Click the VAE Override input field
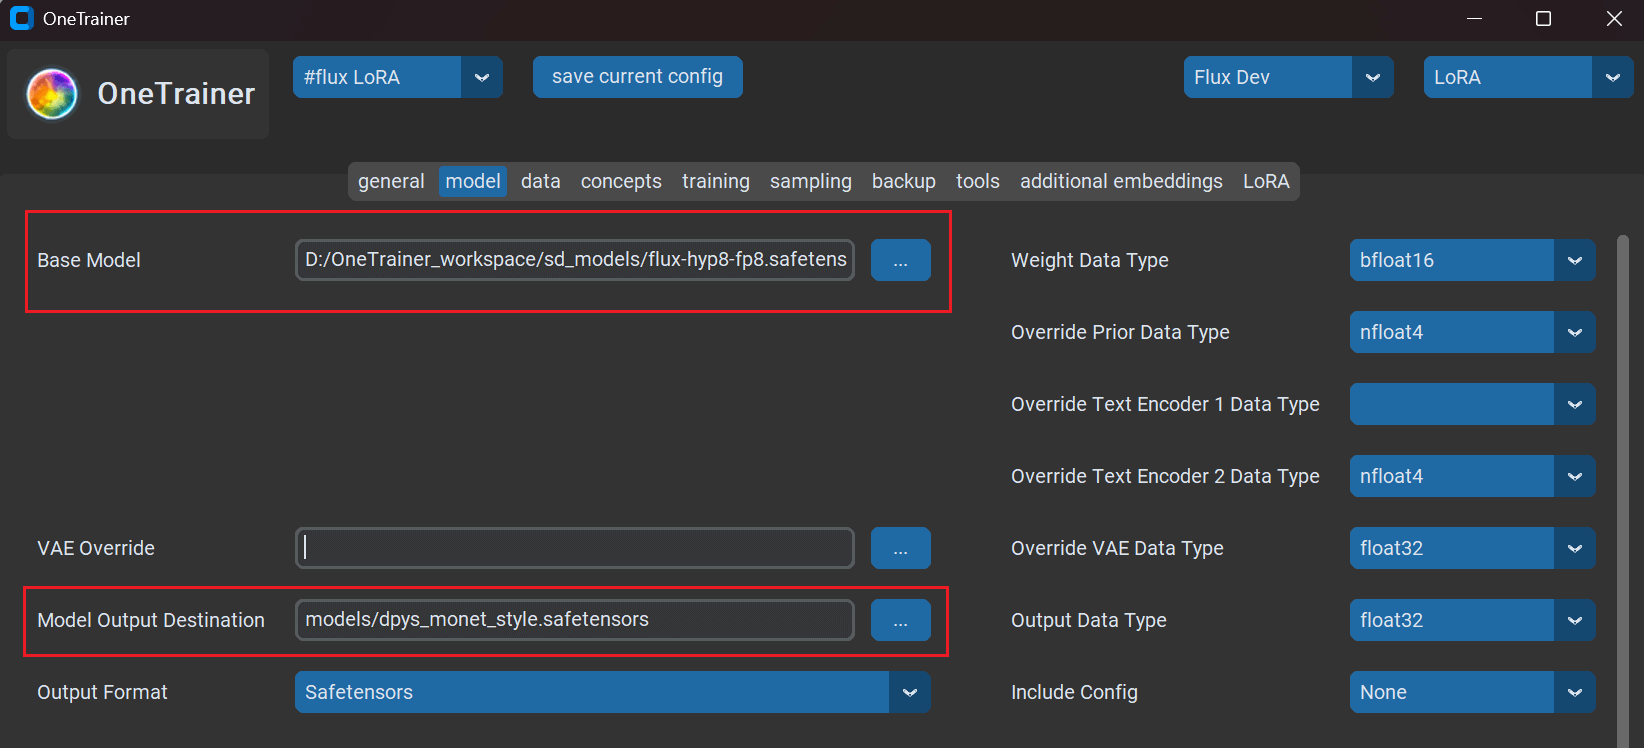The width and height of the screenshot is (1644, 748). [575, 548]
